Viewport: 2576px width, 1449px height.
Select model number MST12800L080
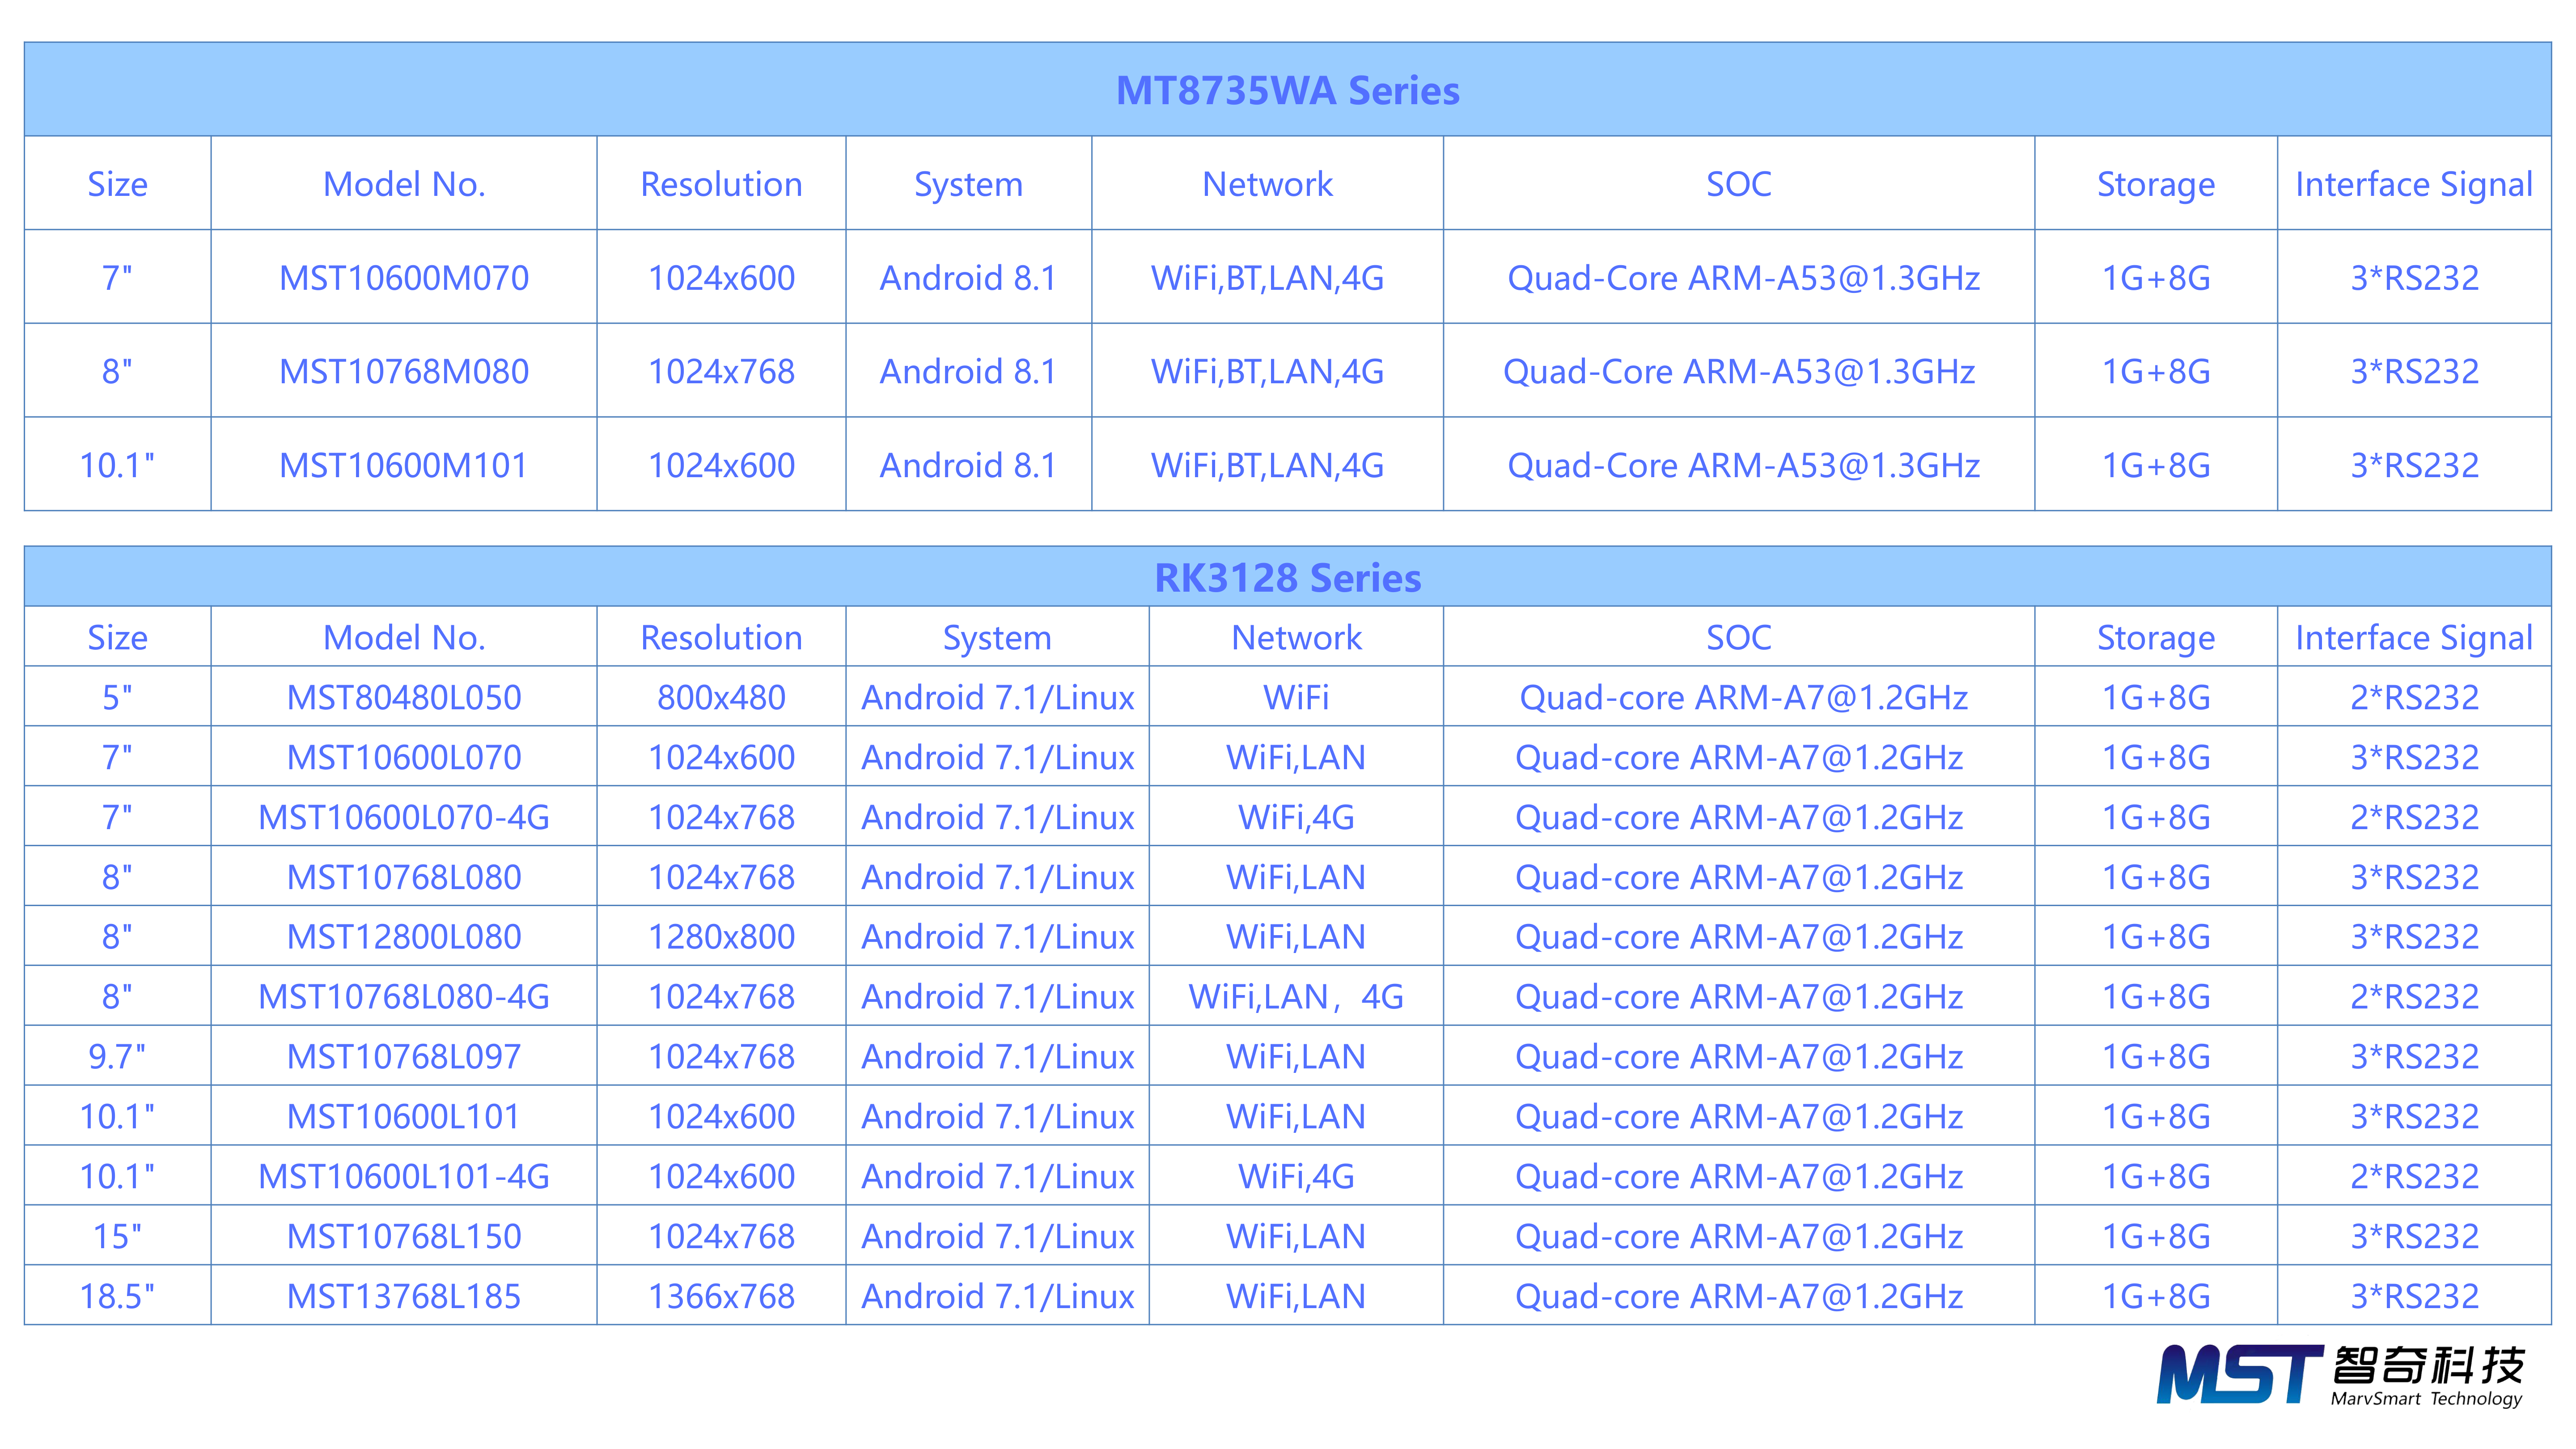tap(404, 937)
